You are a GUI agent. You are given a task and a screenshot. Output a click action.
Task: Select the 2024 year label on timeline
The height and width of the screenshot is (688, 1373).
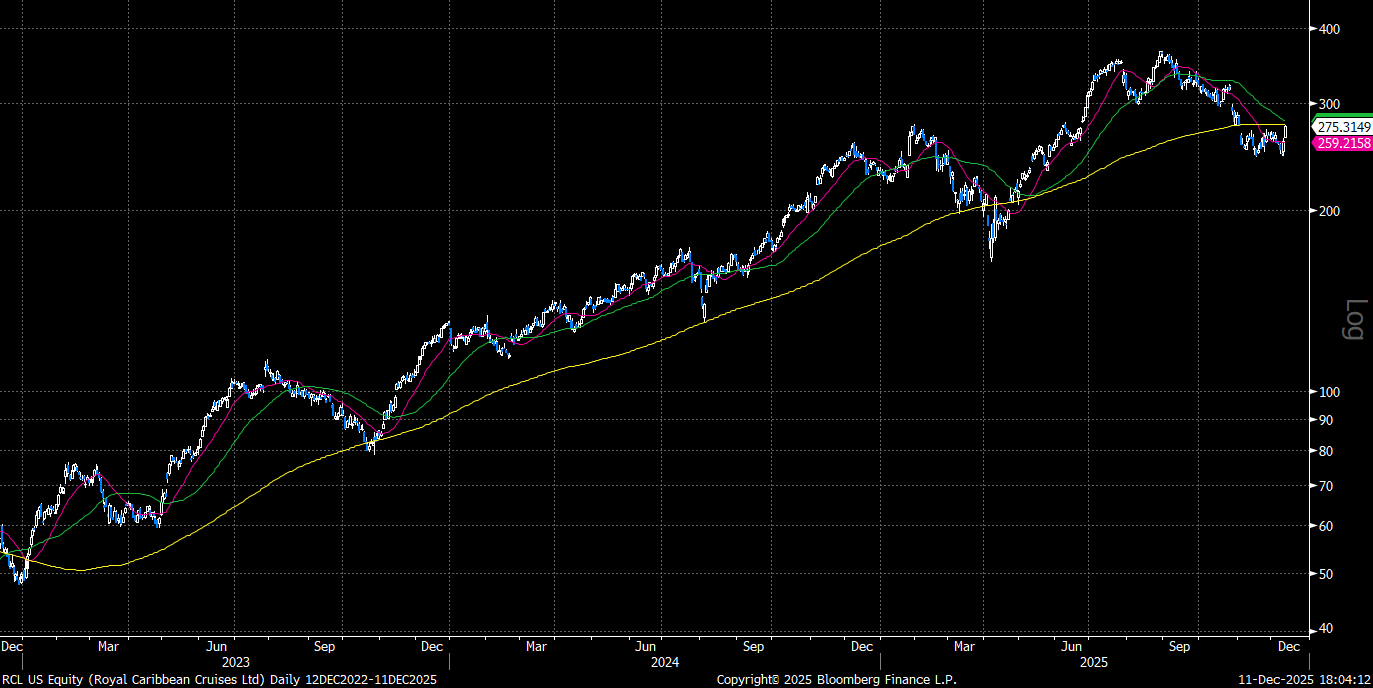[x=665, y=662]
